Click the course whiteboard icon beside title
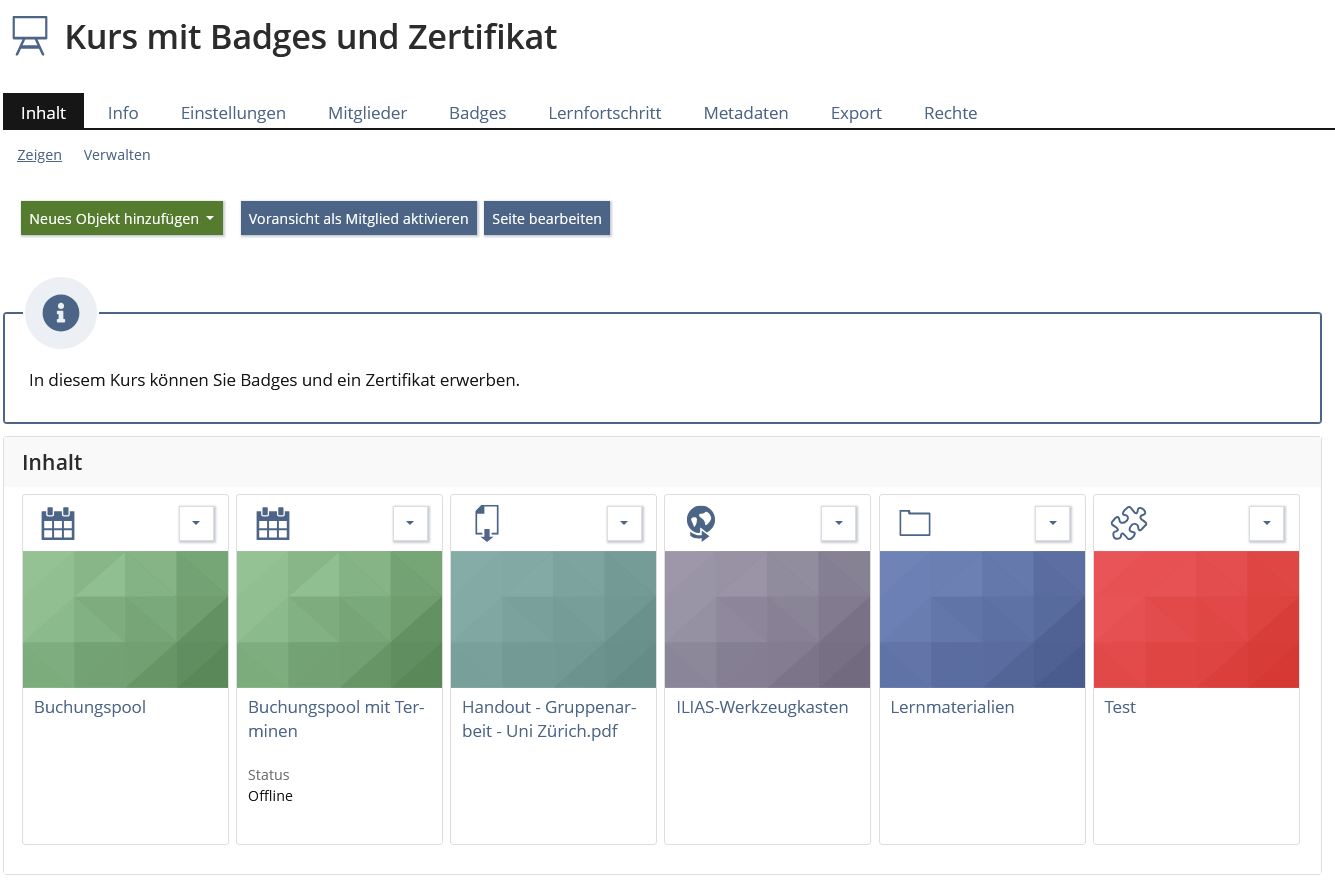 tap(30, 36)
